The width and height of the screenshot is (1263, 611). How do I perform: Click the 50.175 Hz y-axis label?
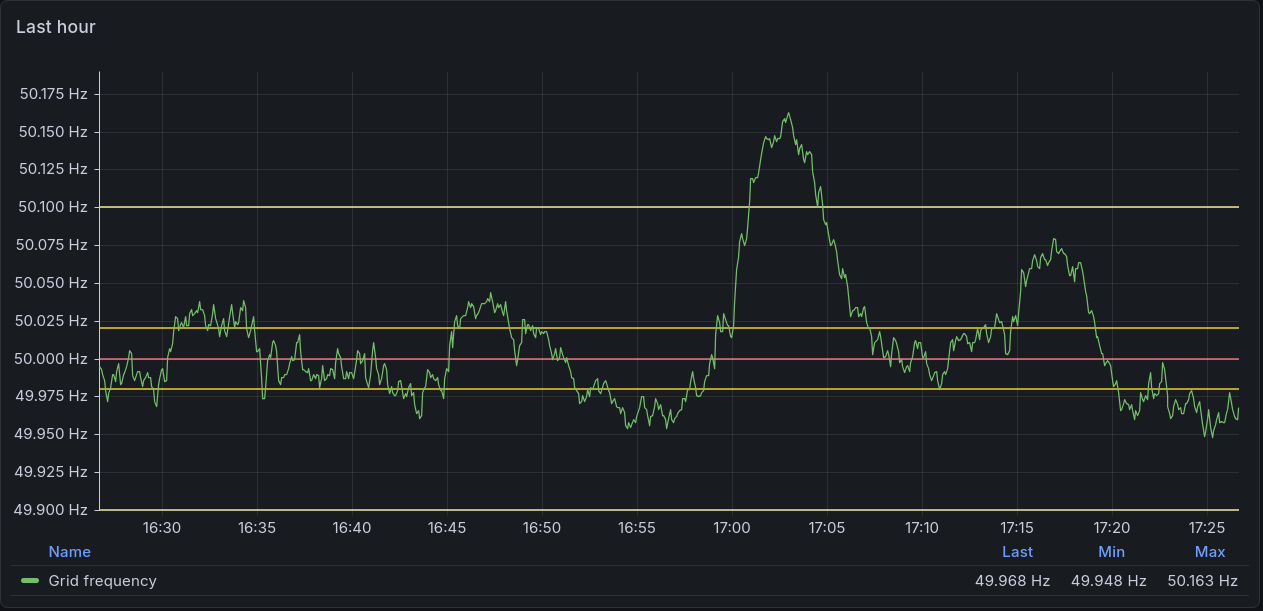pyautogui.click(x=53, y=94)
